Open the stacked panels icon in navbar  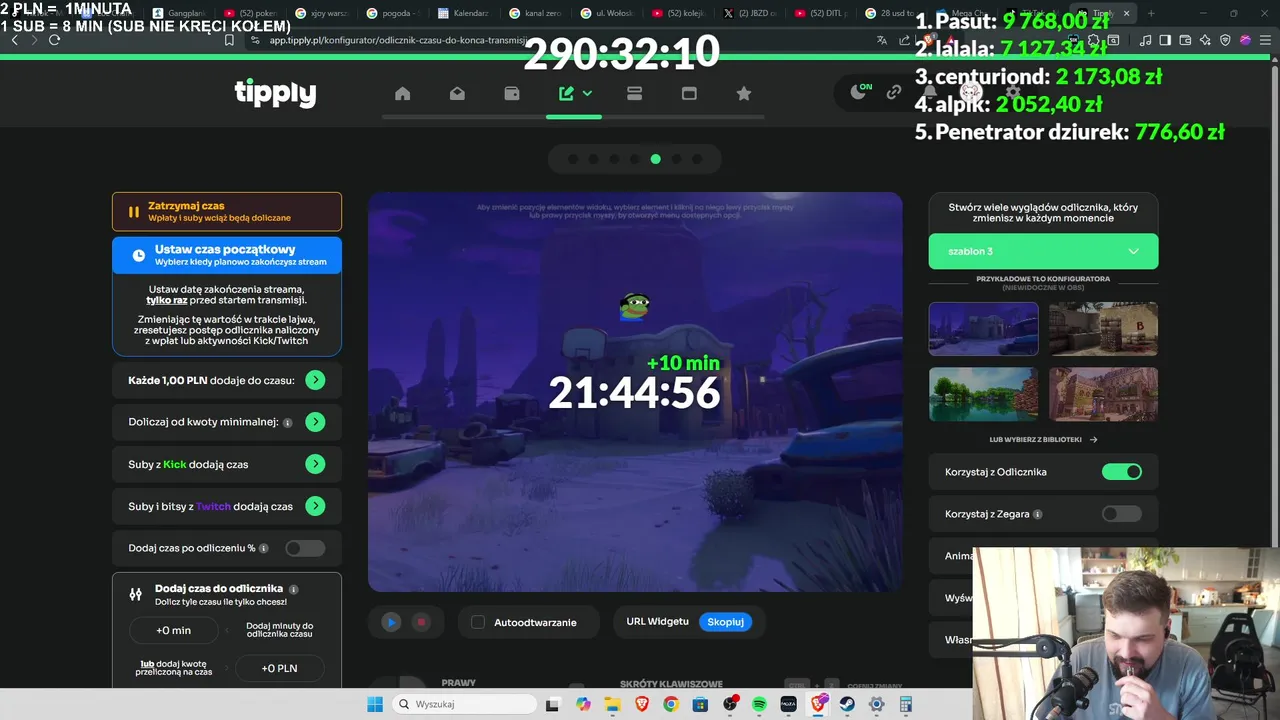[x=634, y=93]
